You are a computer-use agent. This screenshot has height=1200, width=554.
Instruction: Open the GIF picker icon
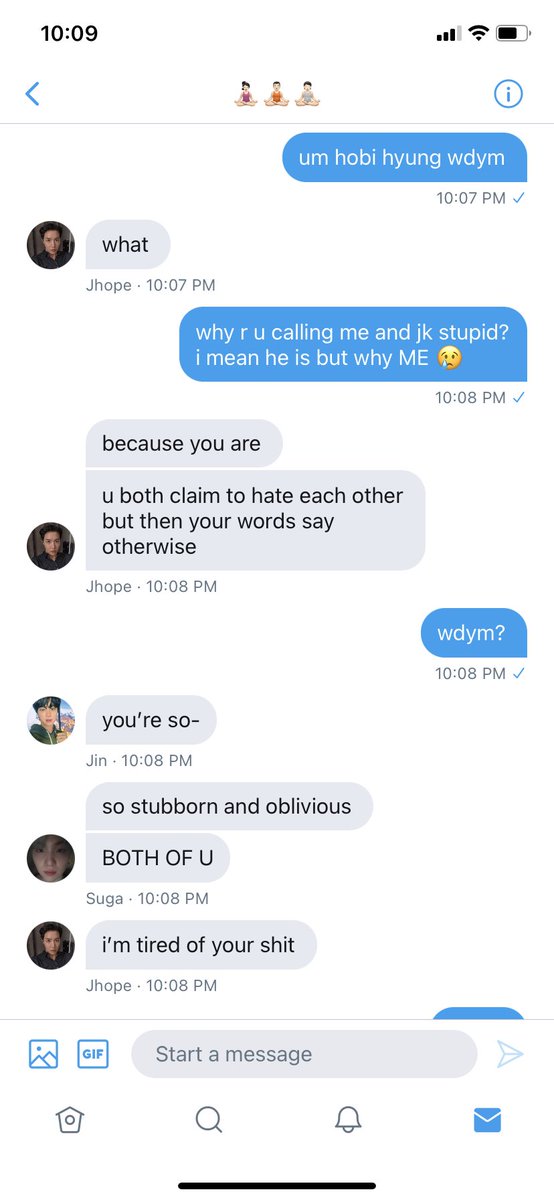coord(93,1054)
